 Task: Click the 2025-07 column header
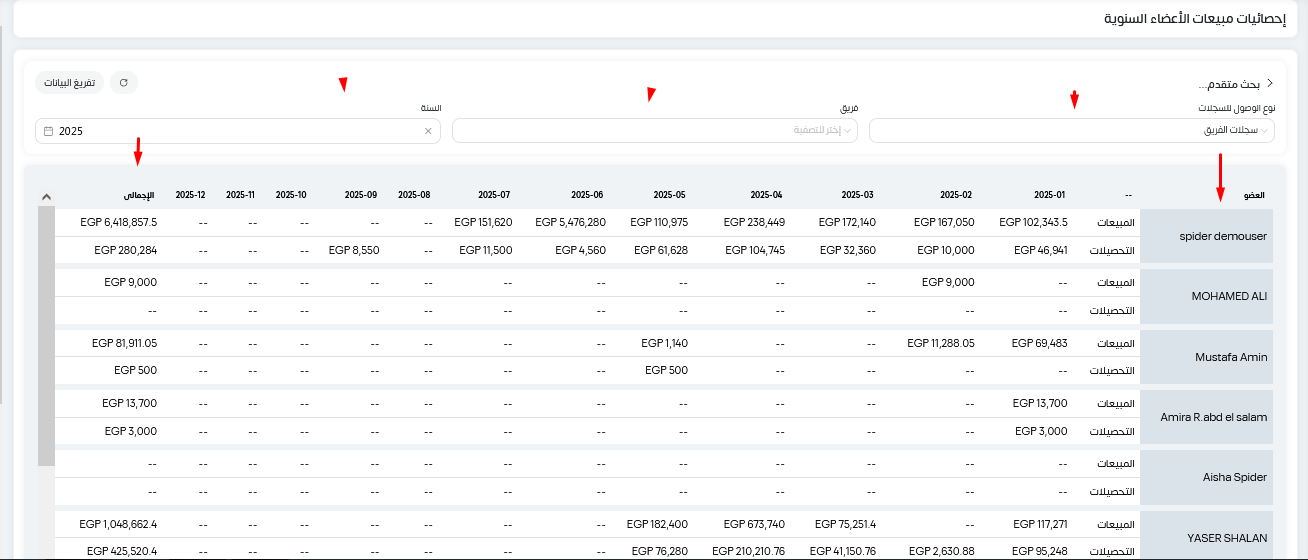click(x=495, y=195)
